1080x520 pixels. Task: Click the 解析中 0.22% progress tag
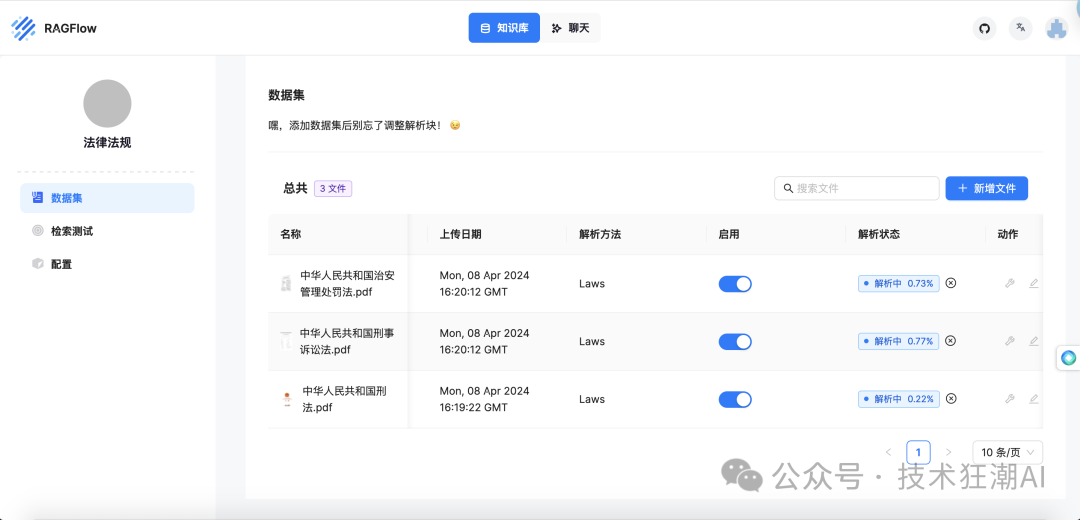pos(897,399)
